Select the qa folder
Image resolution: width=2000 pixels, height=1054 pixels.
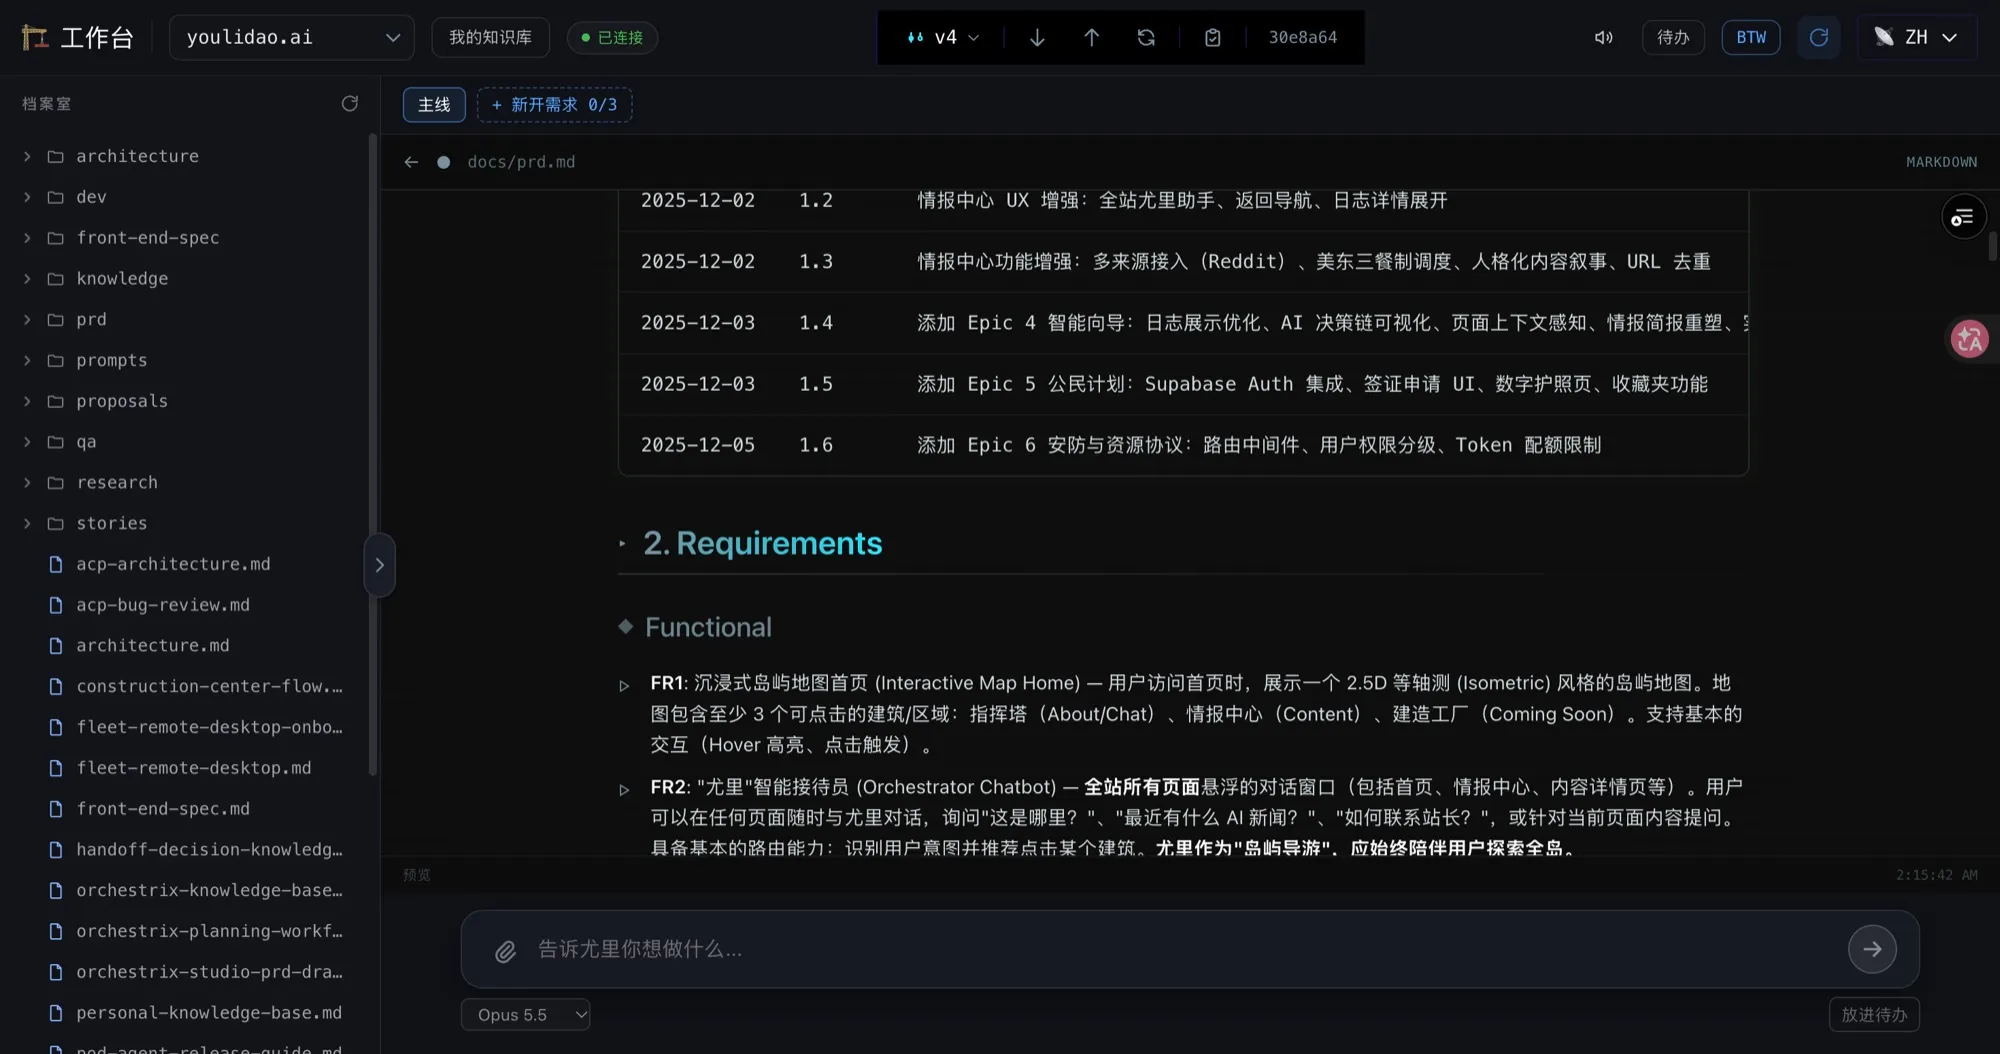pos(185,442)
